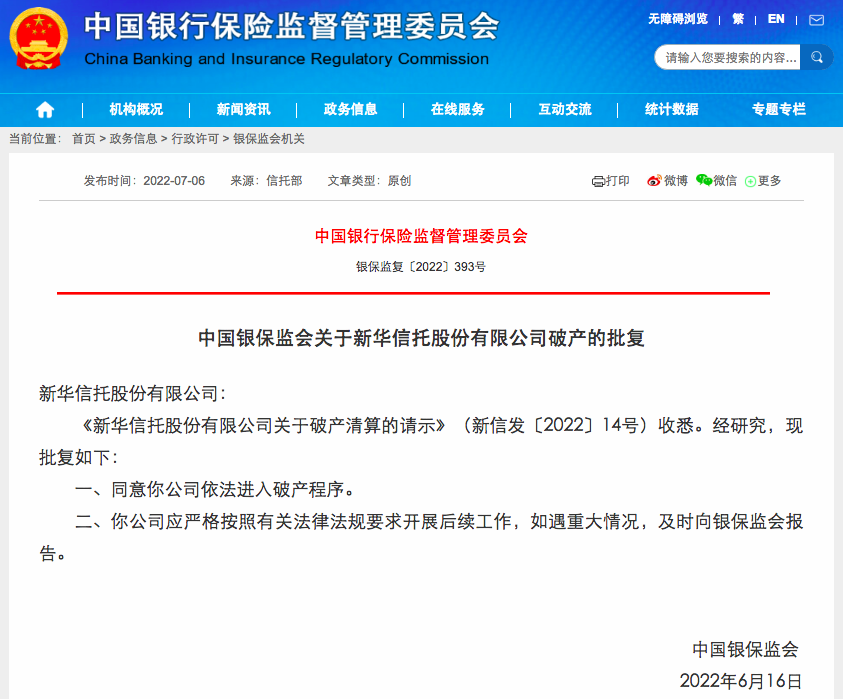Focus the search input box
Image resolution: width=843 pixels, height=699 pixels.
coord(728,58)
